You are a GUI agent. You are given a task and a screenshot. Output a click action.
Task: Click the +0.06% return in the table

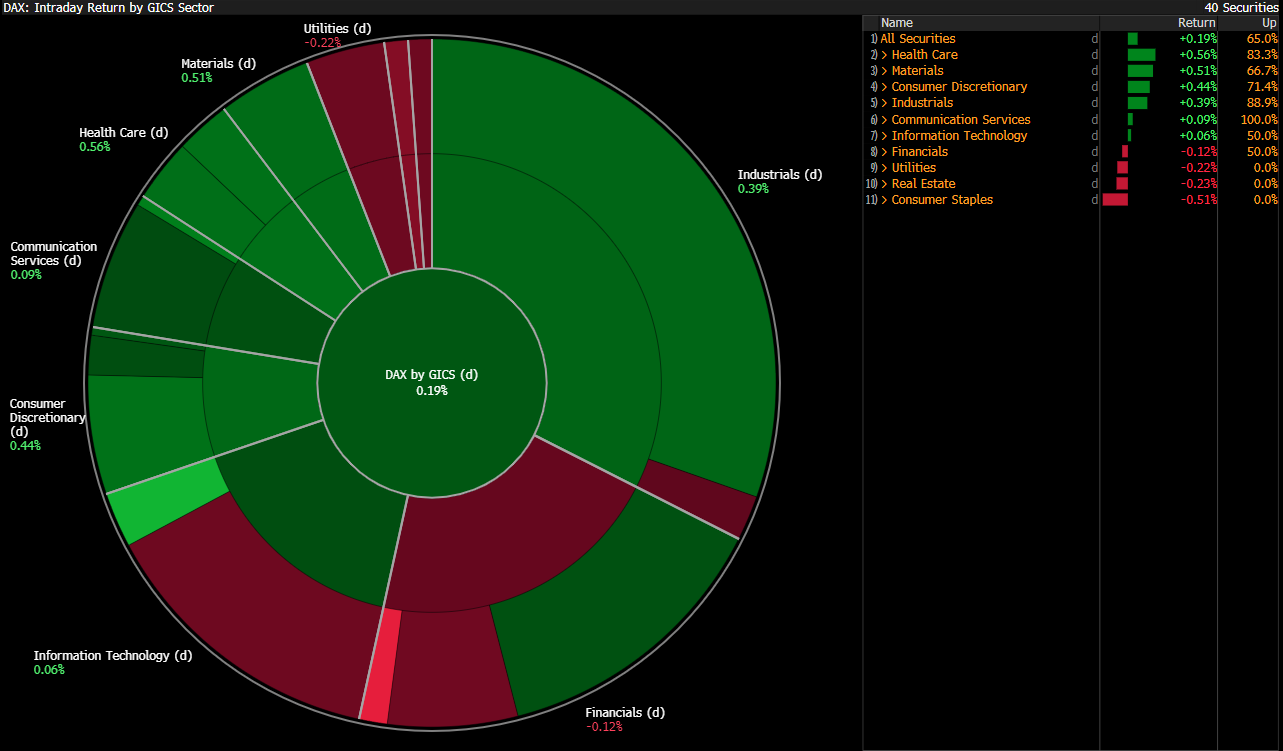(x=1198, y=136)
